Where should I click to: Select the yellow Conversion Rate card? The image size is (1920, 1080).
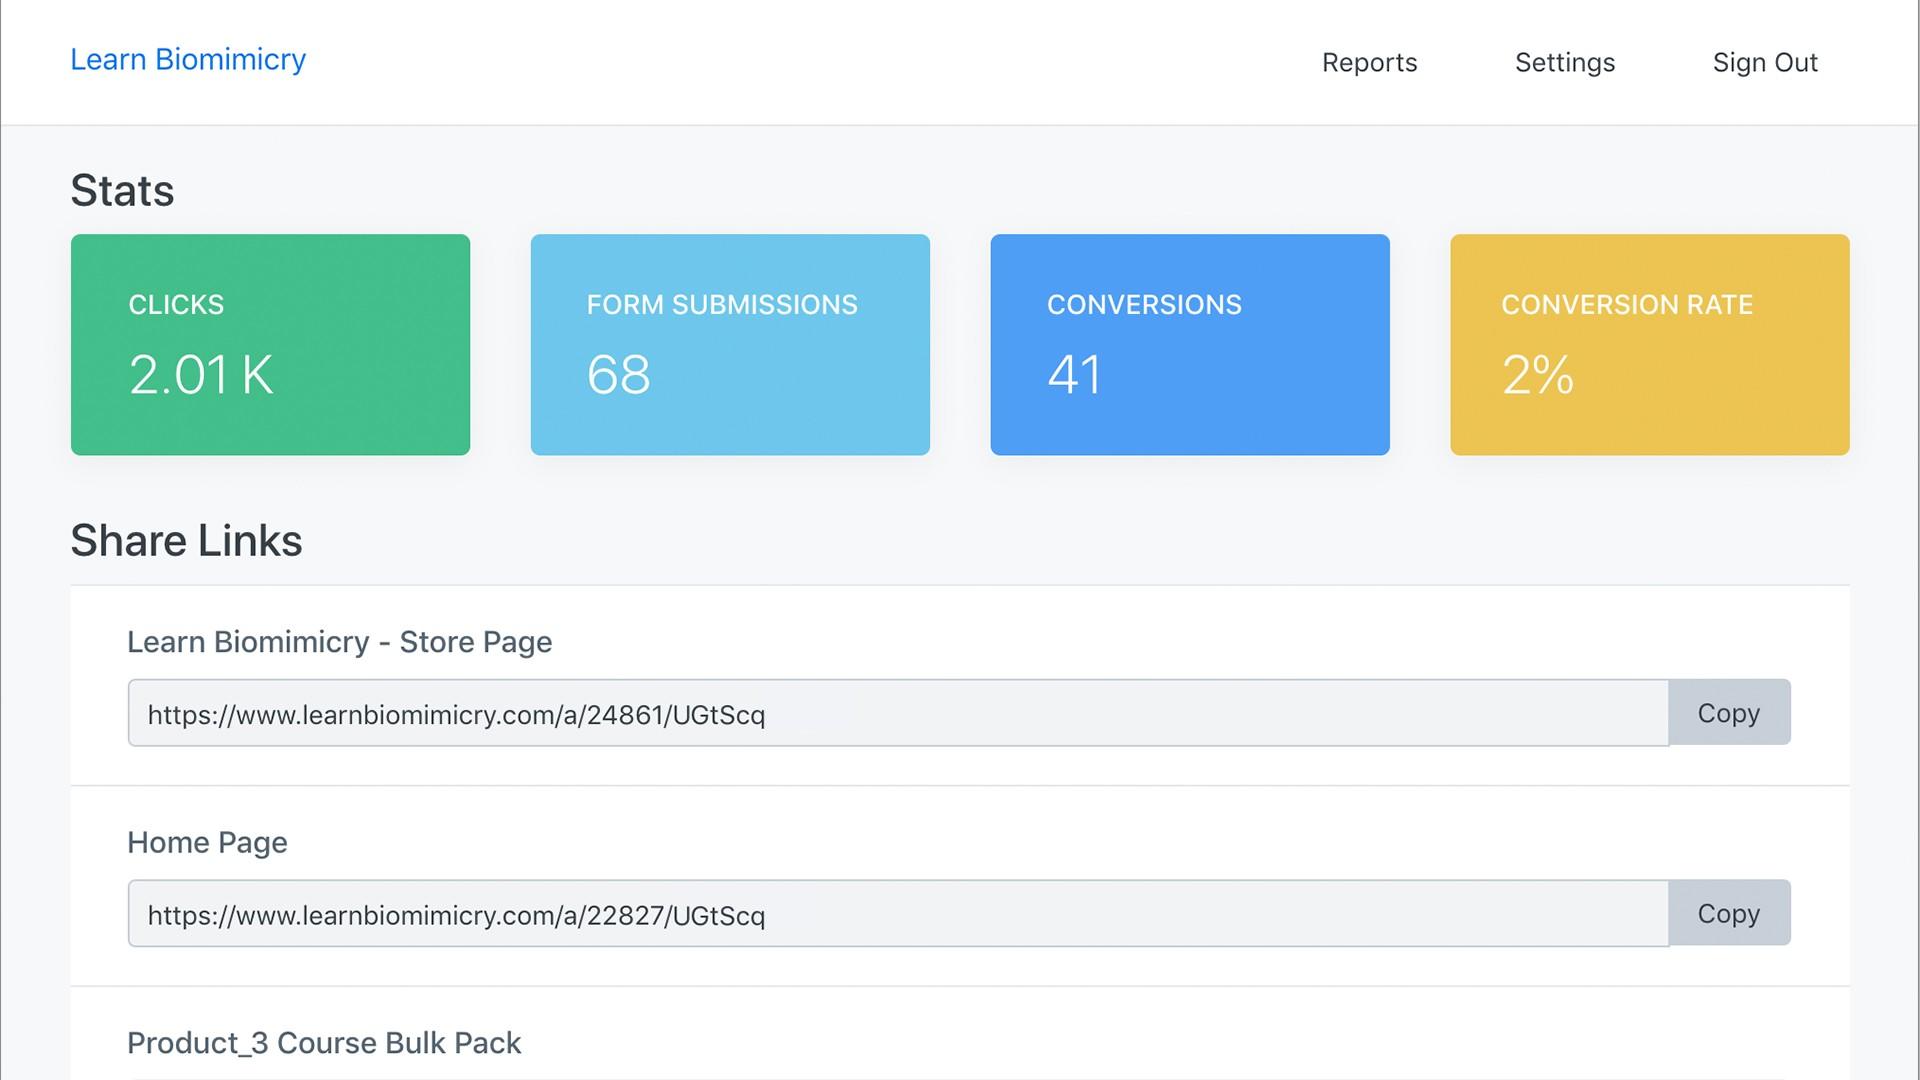[x=1649, y=344]
